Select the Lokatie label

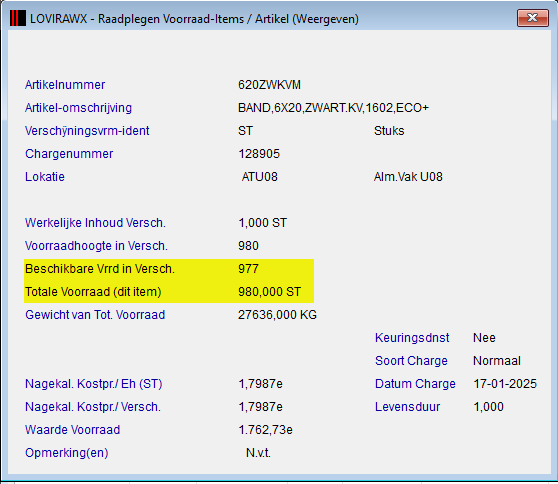pyautogui.click(x=45, y=177)
